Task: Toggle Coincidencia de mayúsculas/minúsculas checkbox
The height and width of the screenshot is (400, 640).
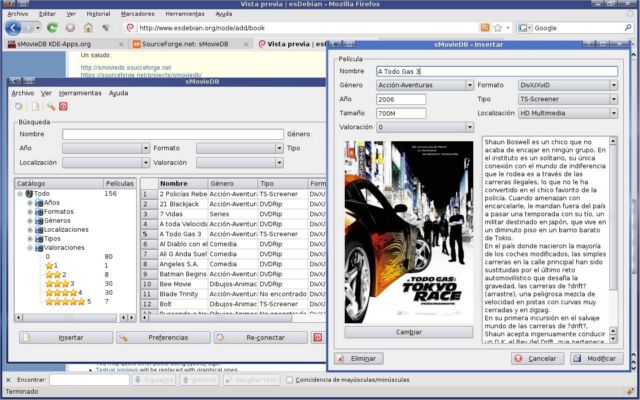Action: click(289, 380)
